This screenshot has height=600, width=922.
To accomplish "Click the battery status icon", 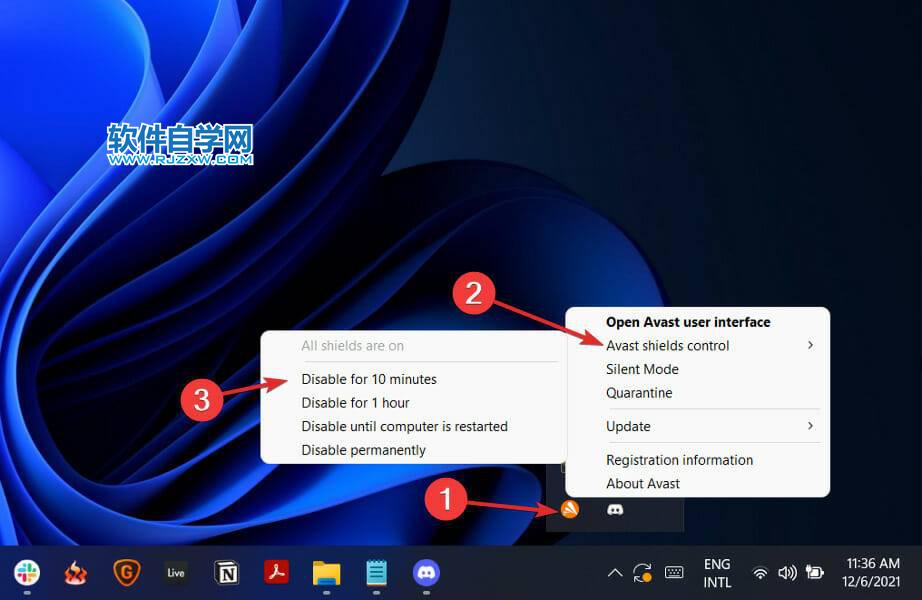I will point(815,572).
